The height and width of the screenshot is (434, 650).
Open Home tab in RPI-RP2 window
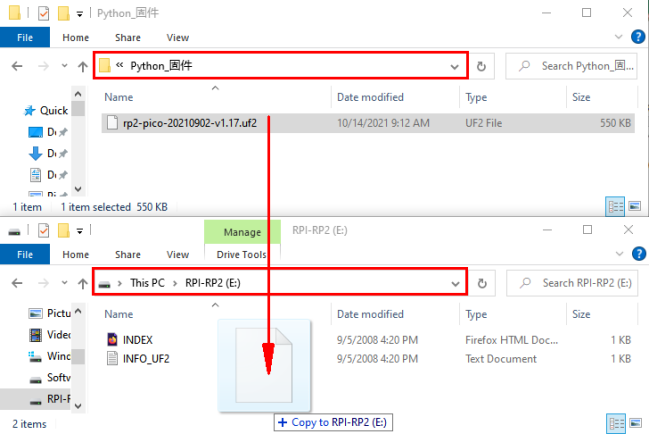(75, 255)
